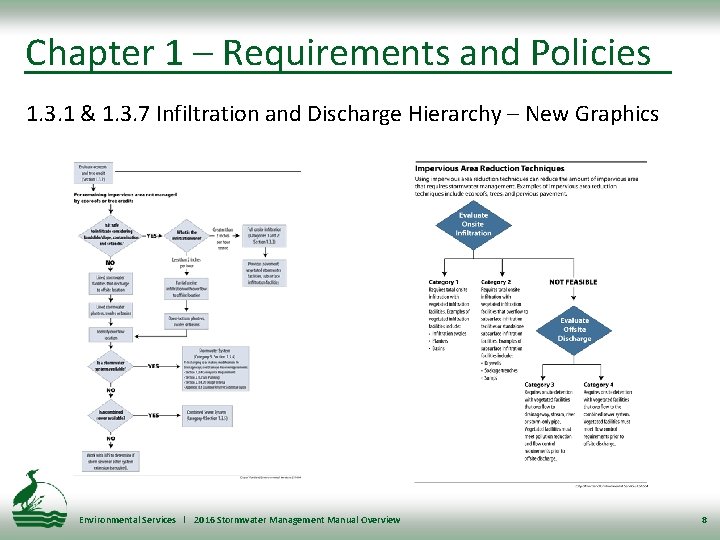Click the heron logo in the footer
Image resolution: width=720 pixels, height=540 pixels.
coord(40,498)
